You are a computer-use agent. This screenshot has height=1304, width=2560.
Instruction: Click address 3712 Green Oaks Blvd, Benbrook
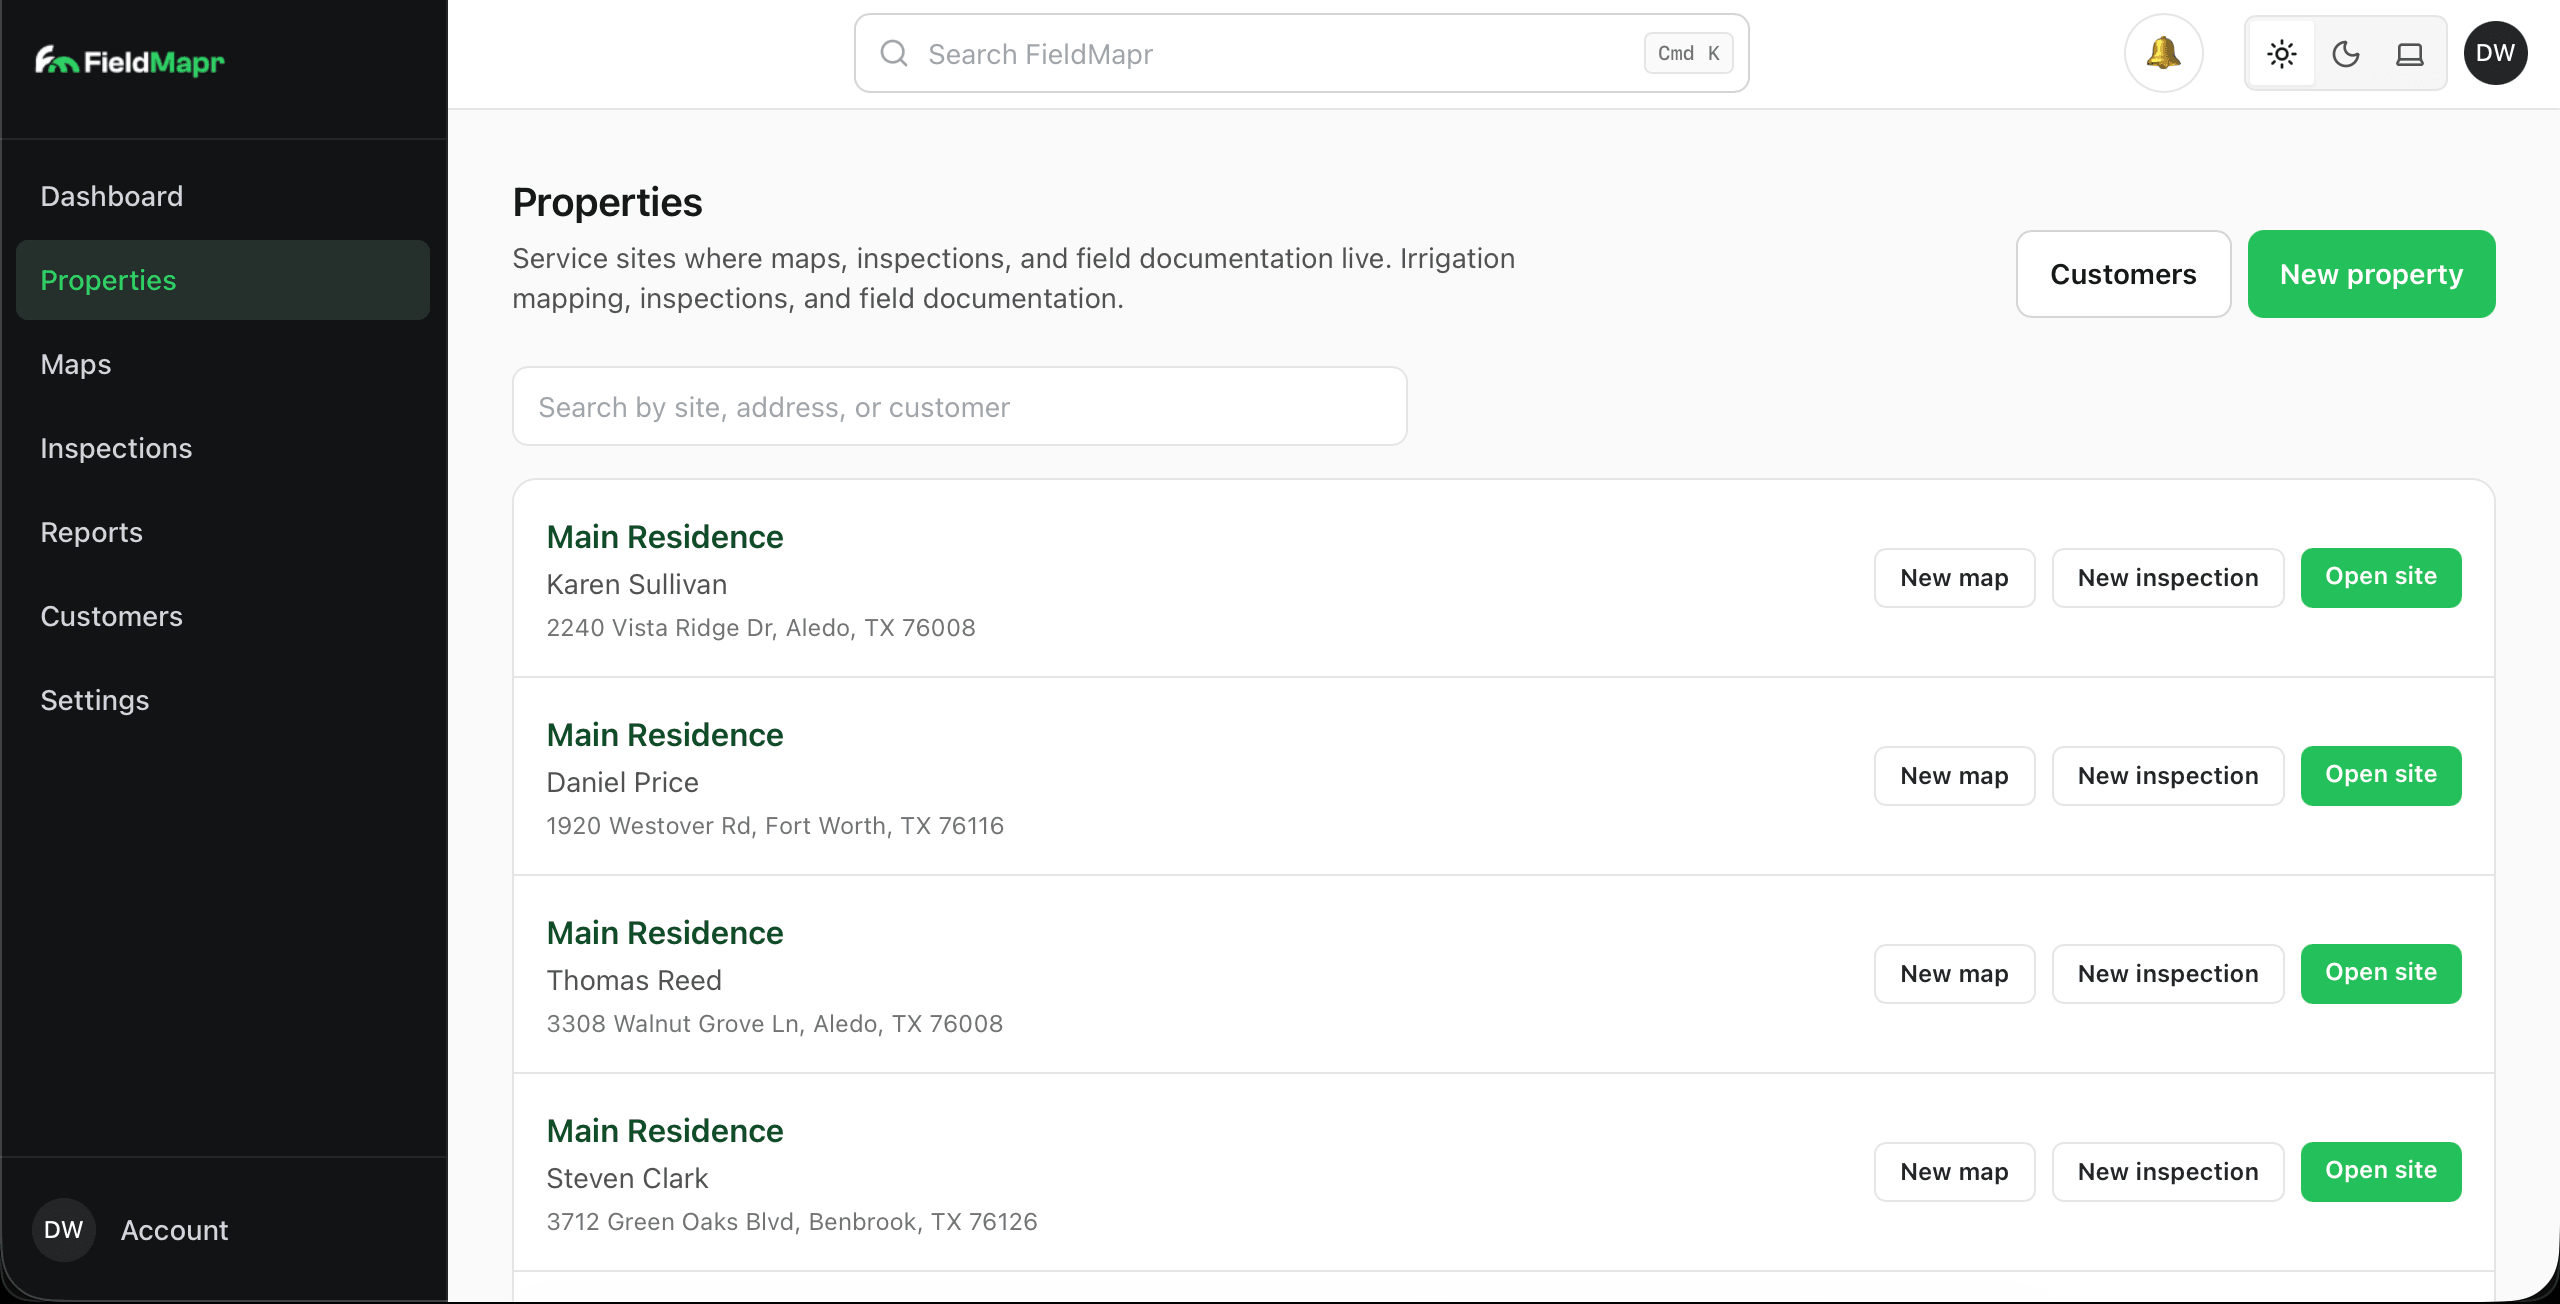[792, 1221]
